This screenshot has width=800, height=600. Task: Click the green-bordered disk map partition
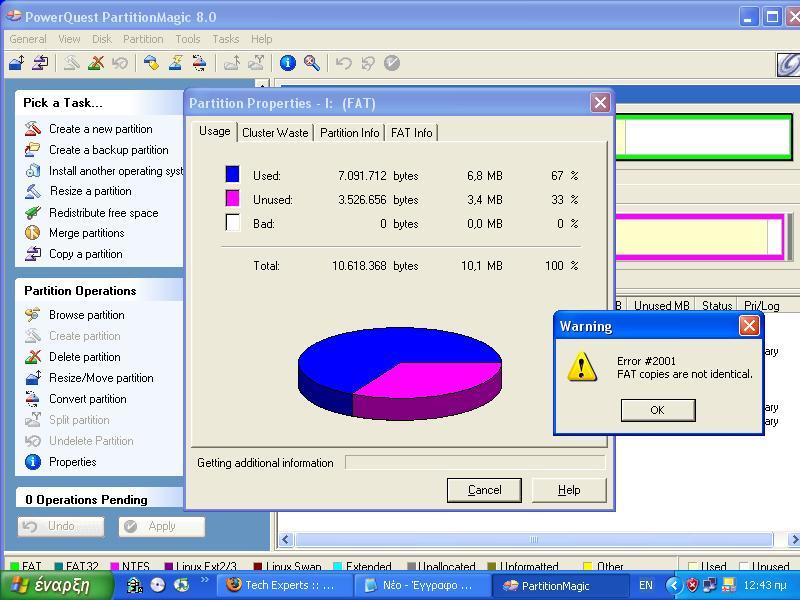(704, 137)
